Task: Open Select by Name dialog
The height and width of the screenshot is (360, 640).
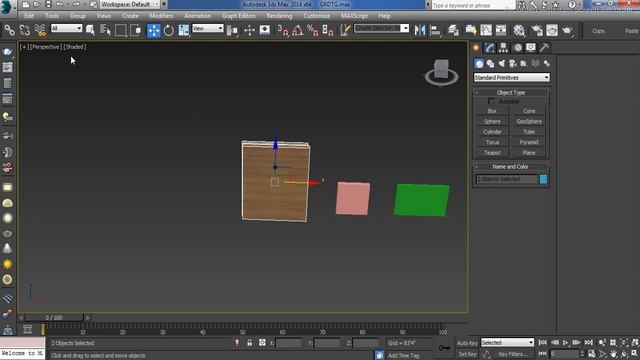Action: click(x=105, y=30)
